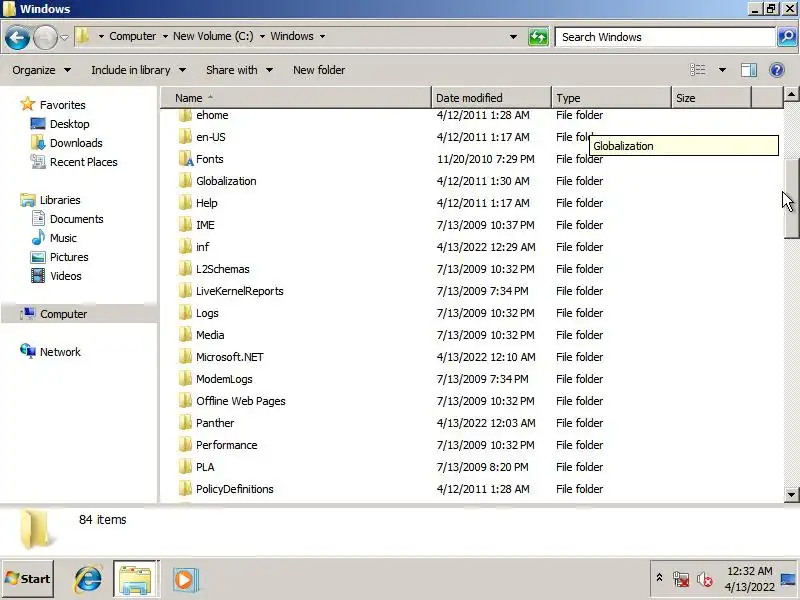Click the muted volume tray icon

(x=704, y=579)
